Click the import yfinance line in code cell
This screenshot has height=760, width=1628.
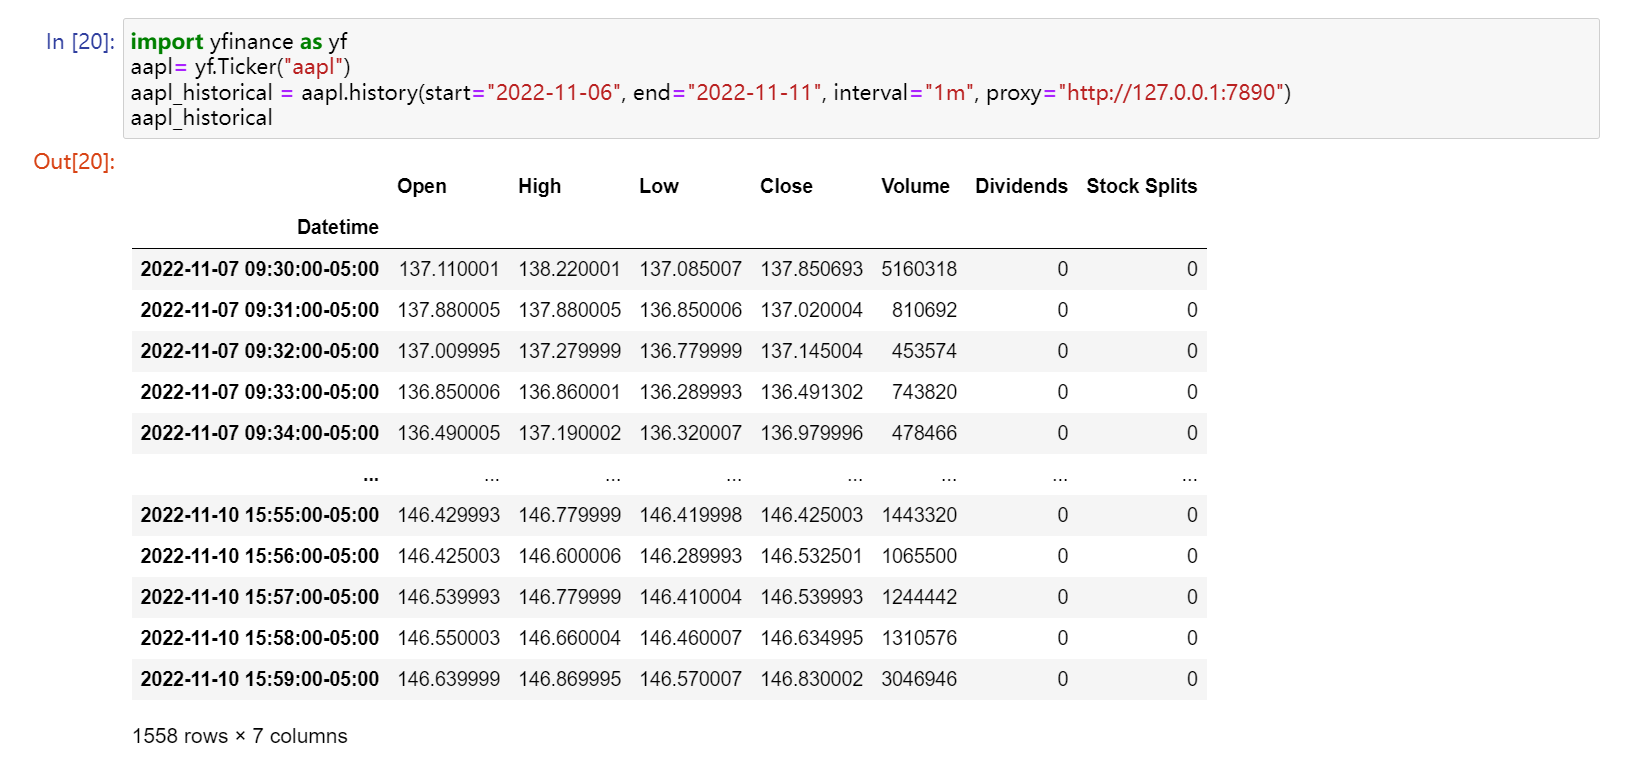(x=239, y=42)
